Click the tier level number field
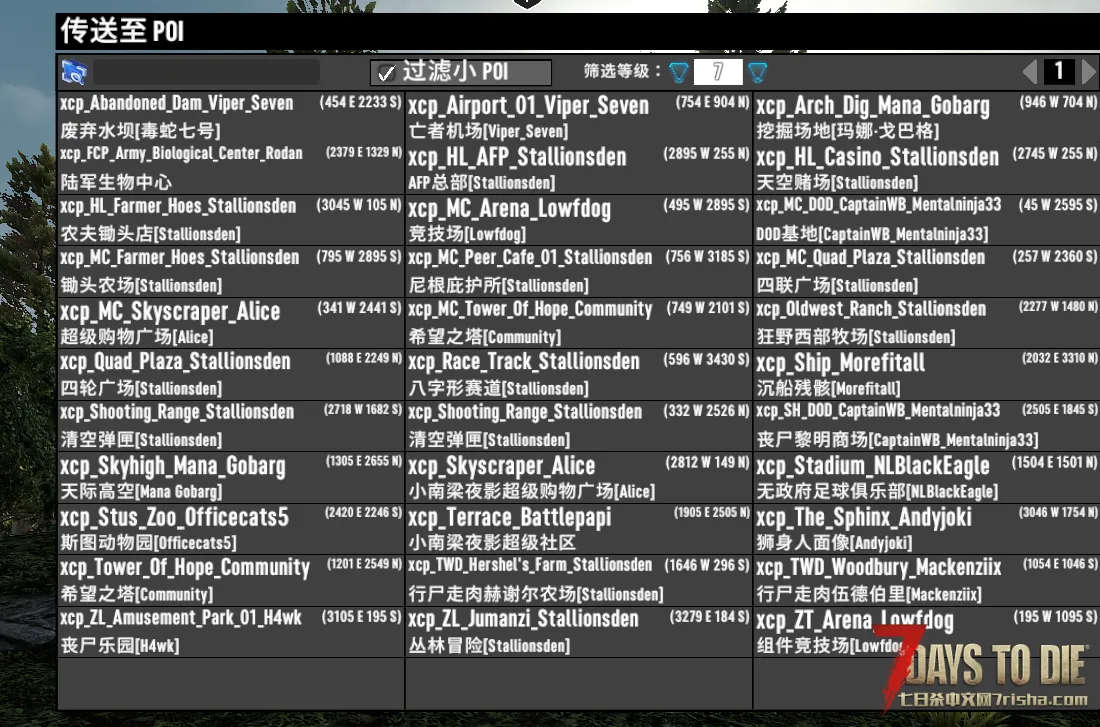This screenshot has width=1100, height=727. click(x=718, y=72)
